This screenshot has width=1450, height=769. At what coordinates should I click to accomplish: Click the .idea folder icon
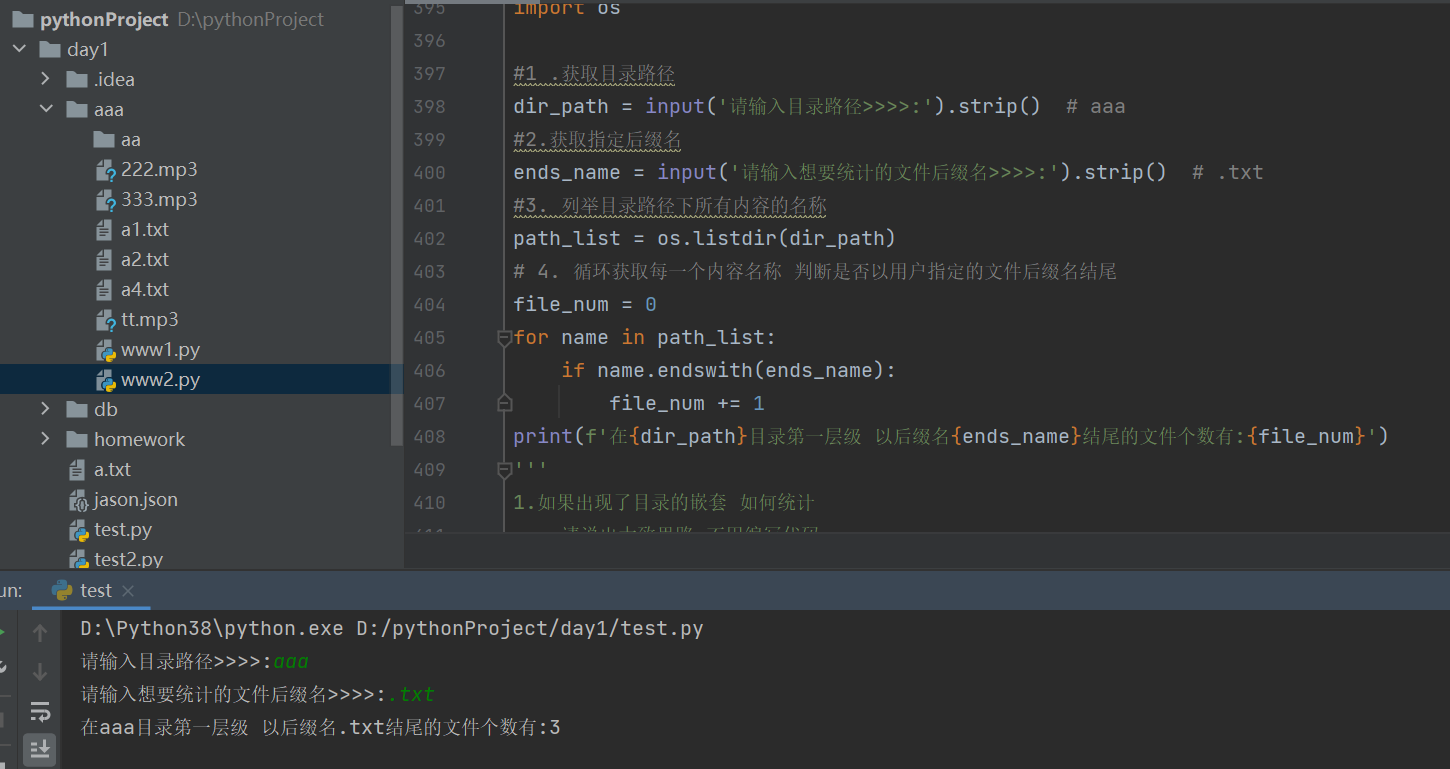[x=77, y=79]
